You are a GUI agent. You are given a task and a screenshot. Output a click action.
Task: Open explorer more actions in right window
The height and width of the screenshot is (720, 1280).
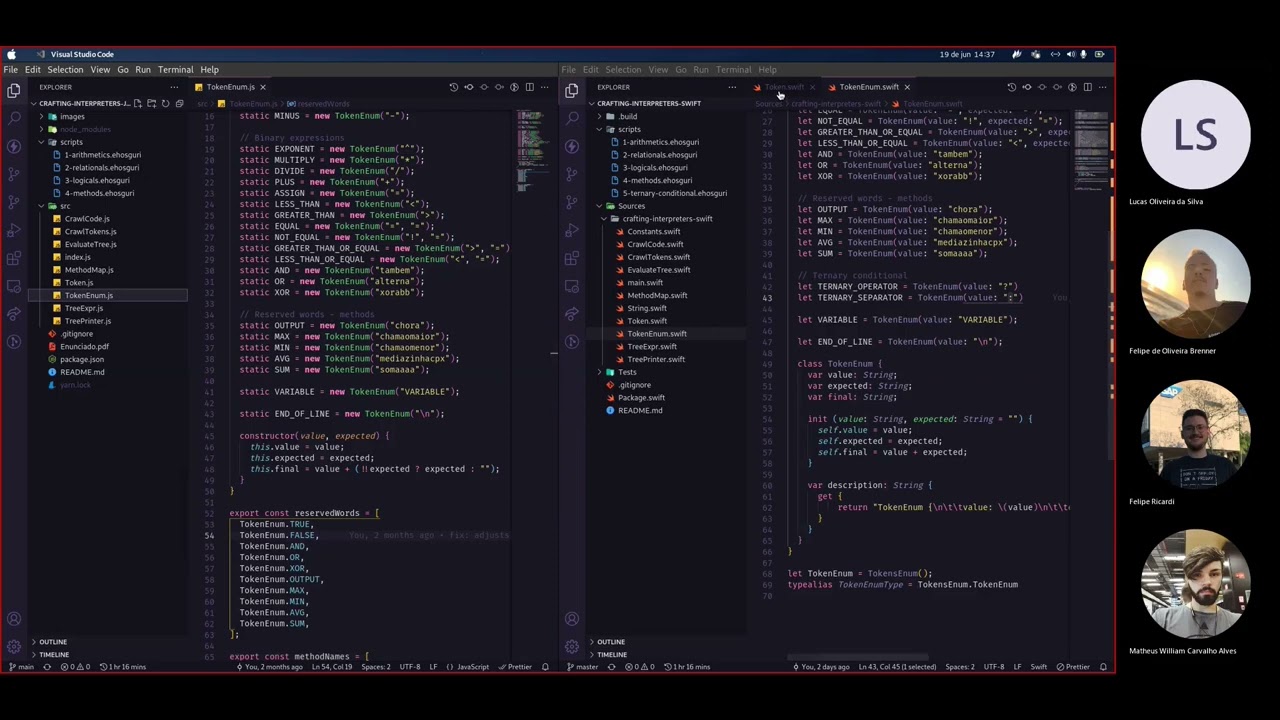732,87
